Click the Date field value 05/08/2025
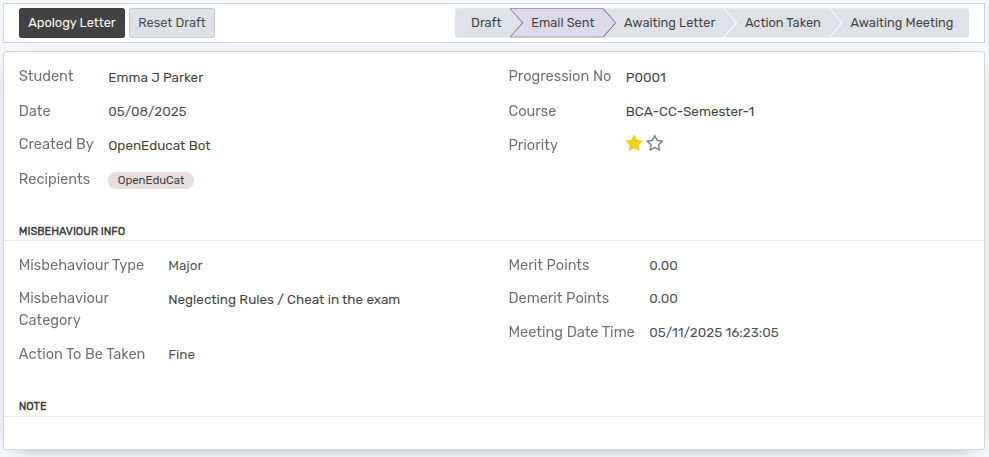989x457 pixels. coord(148,112)
